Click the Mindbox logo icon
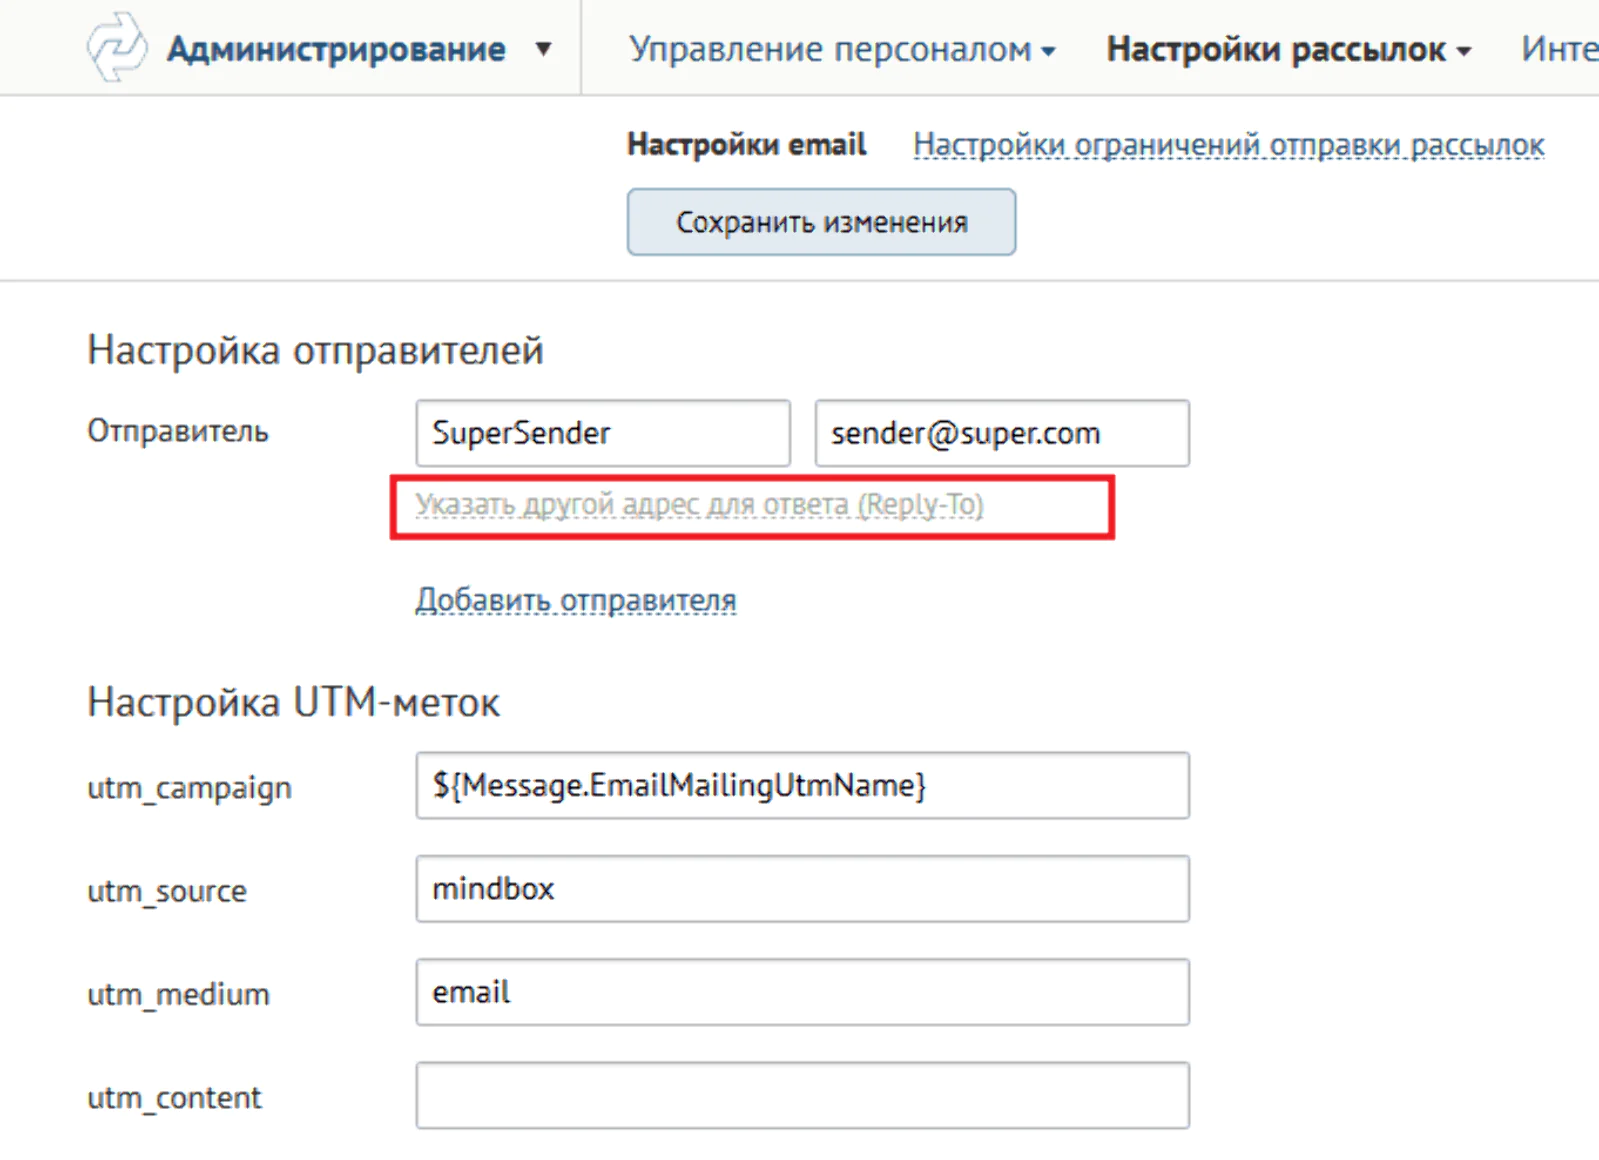The image size is (1599, 1160). (x=117, y=47)
